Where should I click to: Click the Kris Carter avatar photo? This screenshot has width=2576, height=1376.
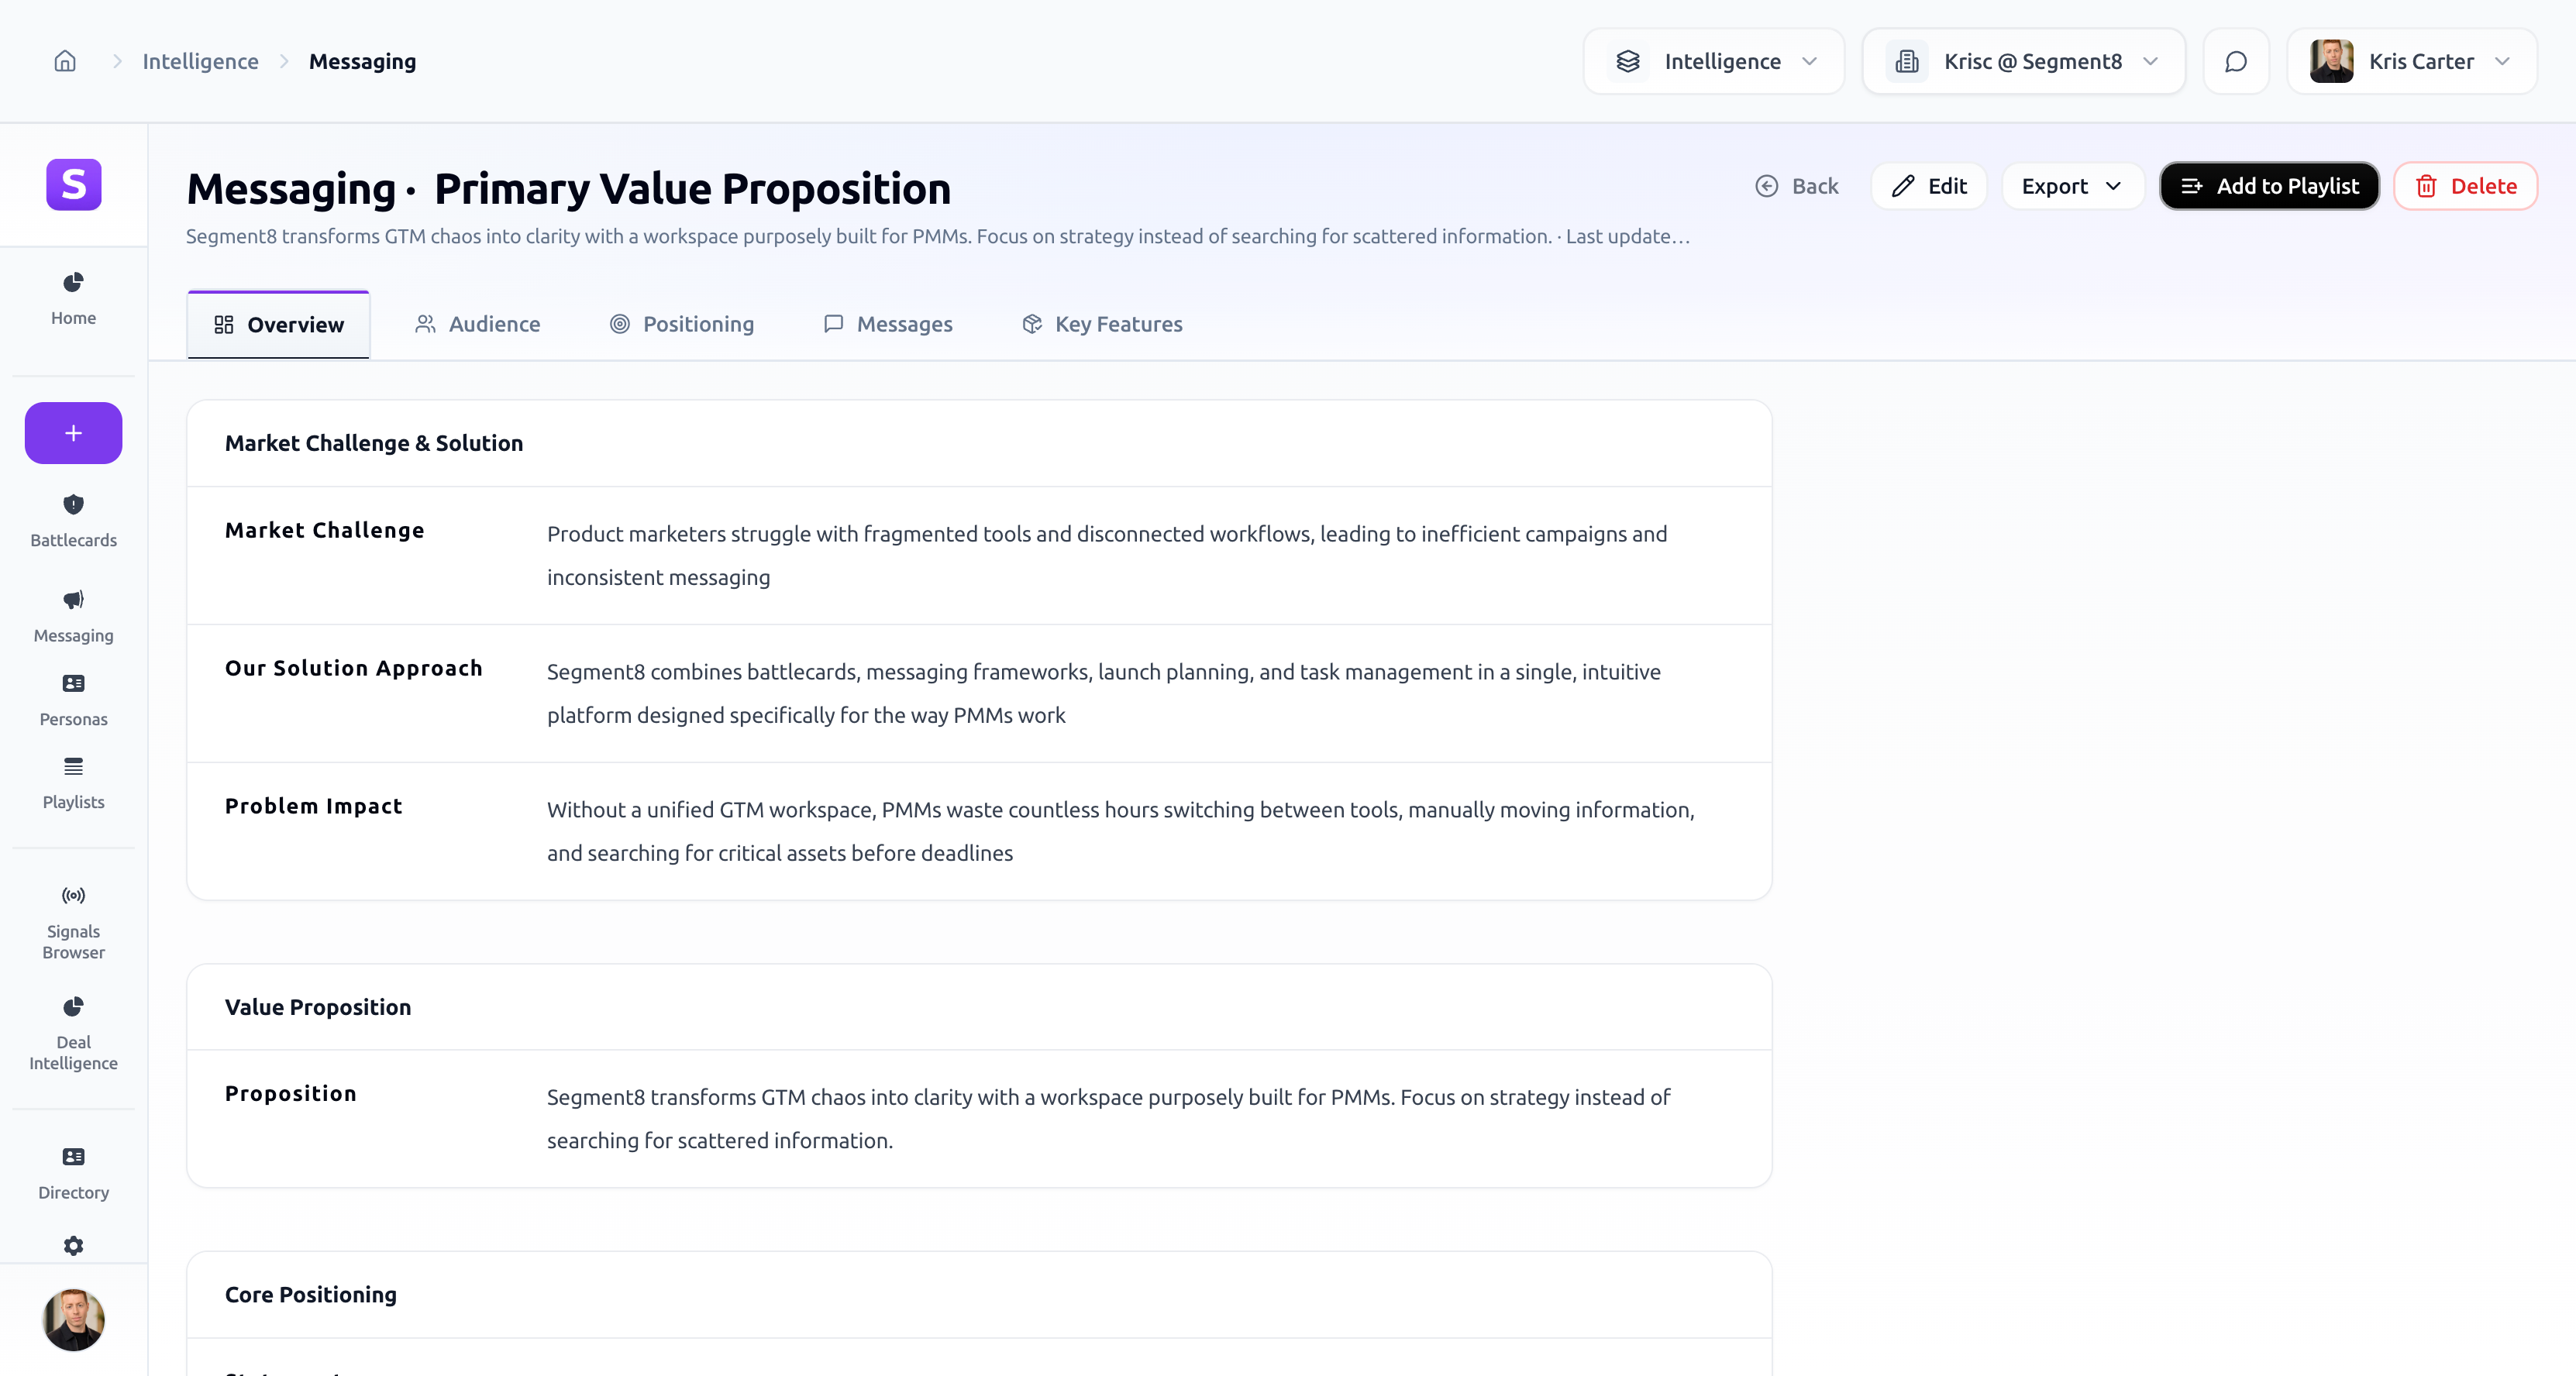coord(2331,61)
